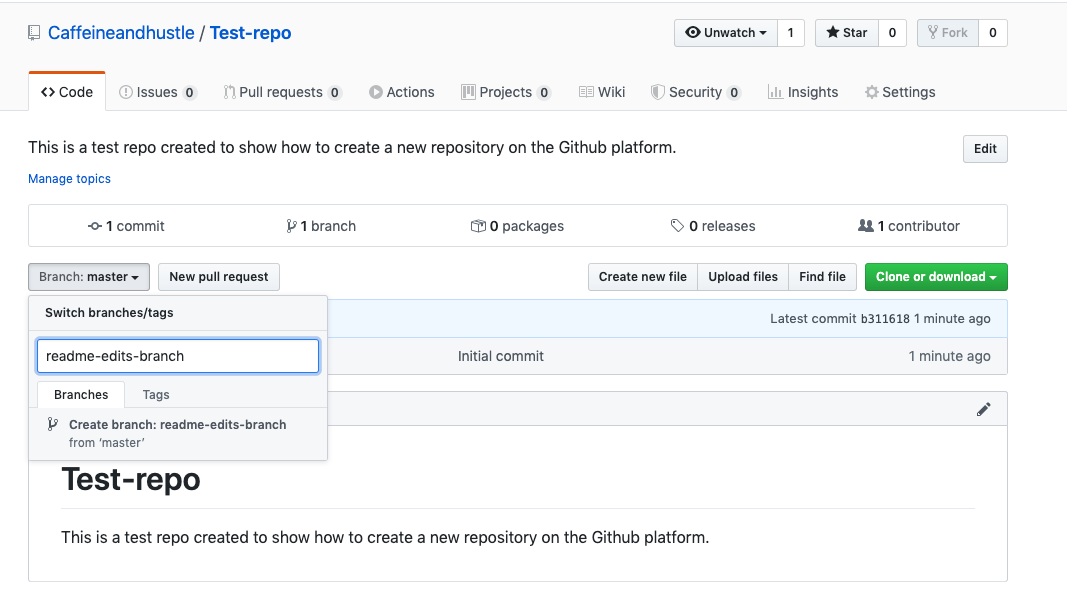The height and width of the screenshot is (609, 1067).
Task: Click the people icon beside 1 contributor
Action: point(866,225)
